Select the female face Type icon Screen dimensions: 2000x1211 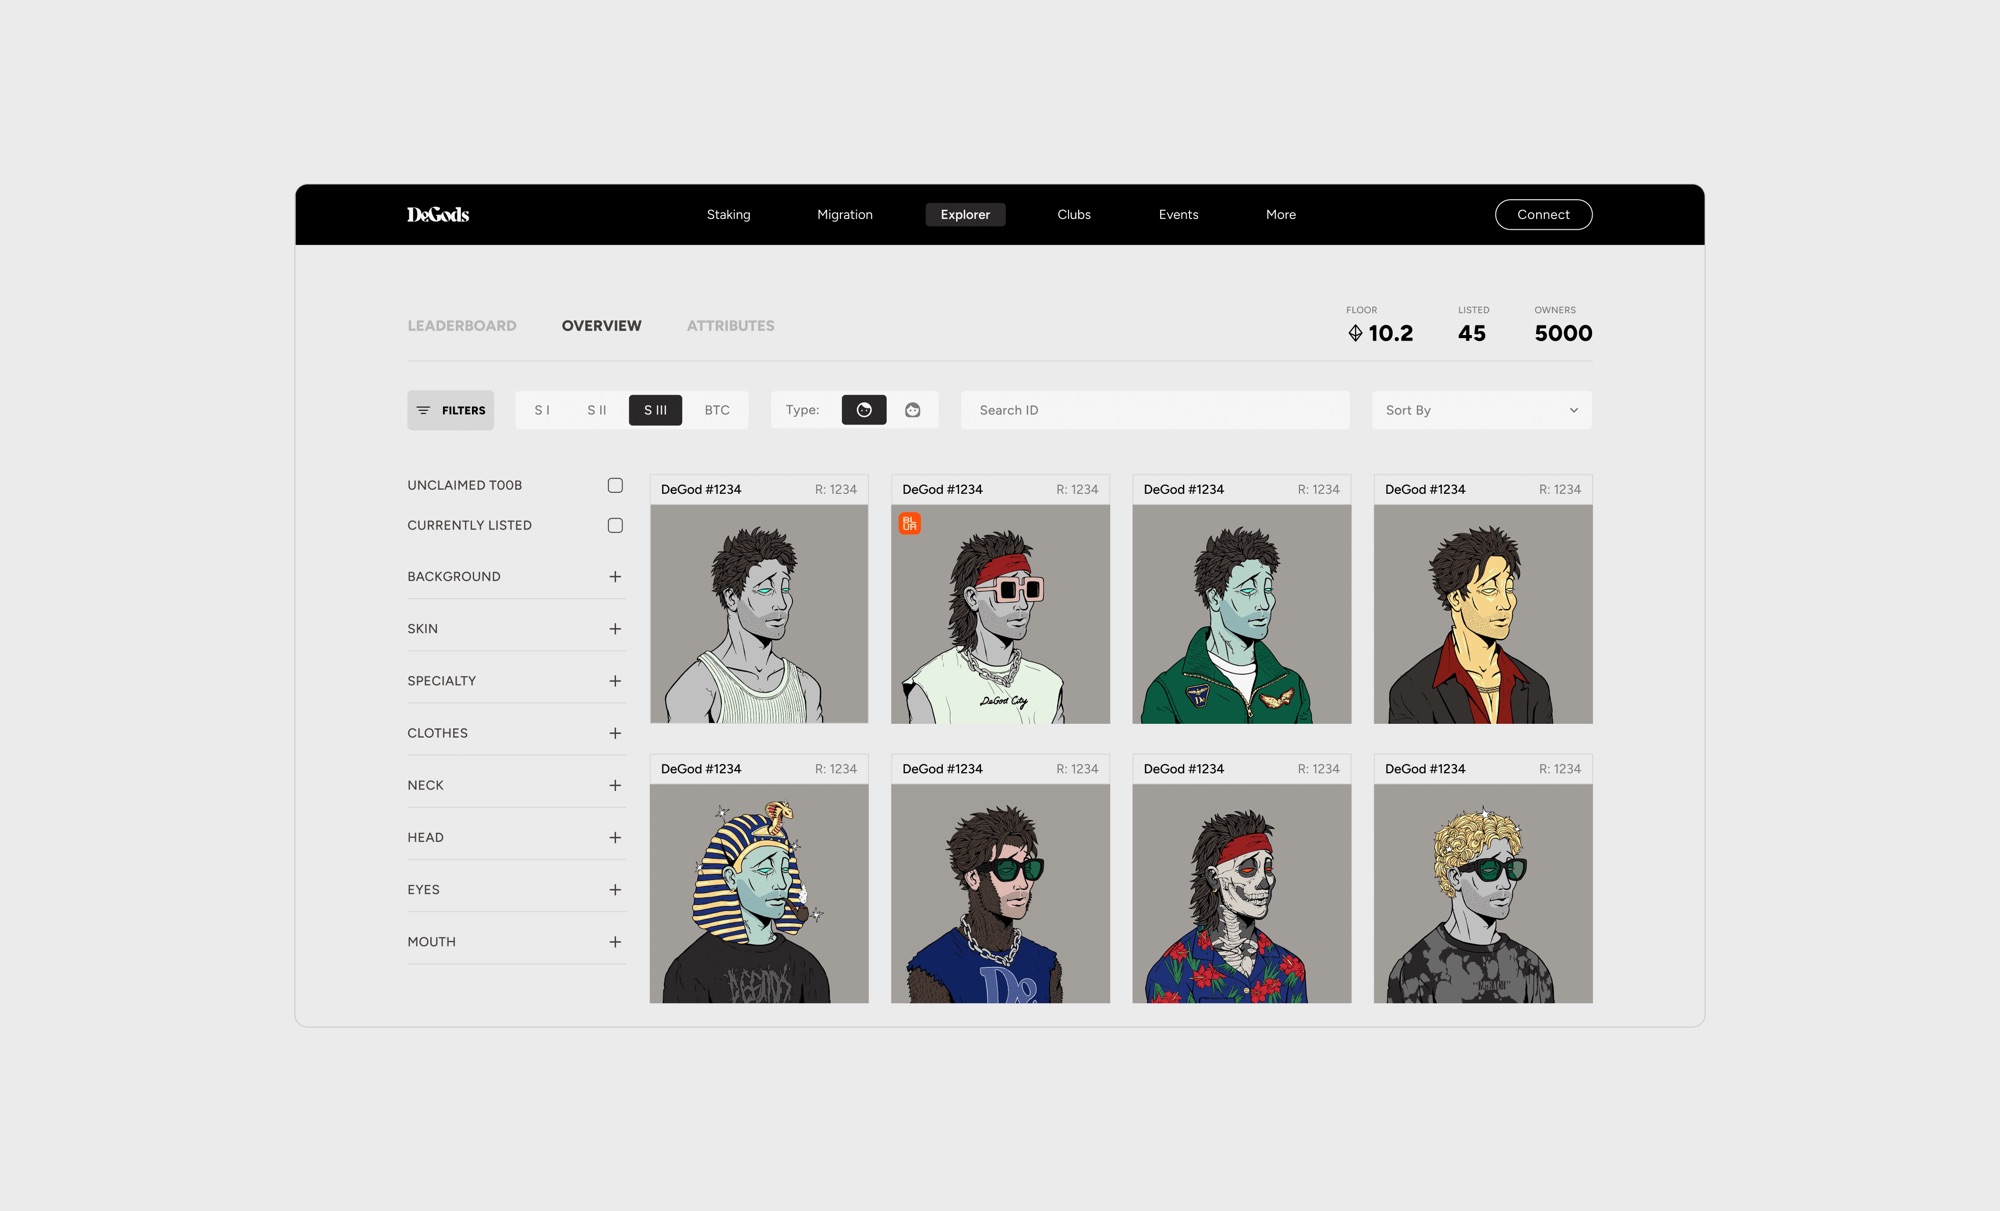pyautogui.click(x=912, y=410)
